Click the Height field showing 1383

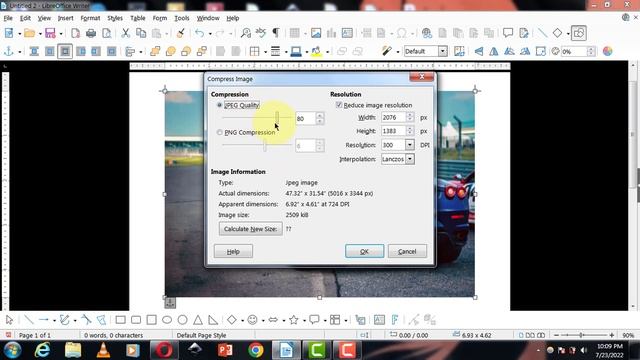pos(393,131)
